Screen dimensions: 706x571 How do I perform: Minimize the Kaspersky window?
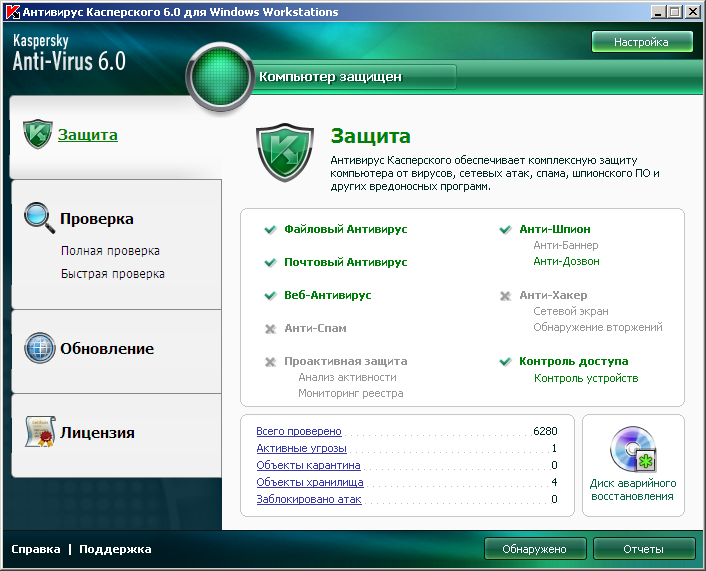tap(658, 12)
